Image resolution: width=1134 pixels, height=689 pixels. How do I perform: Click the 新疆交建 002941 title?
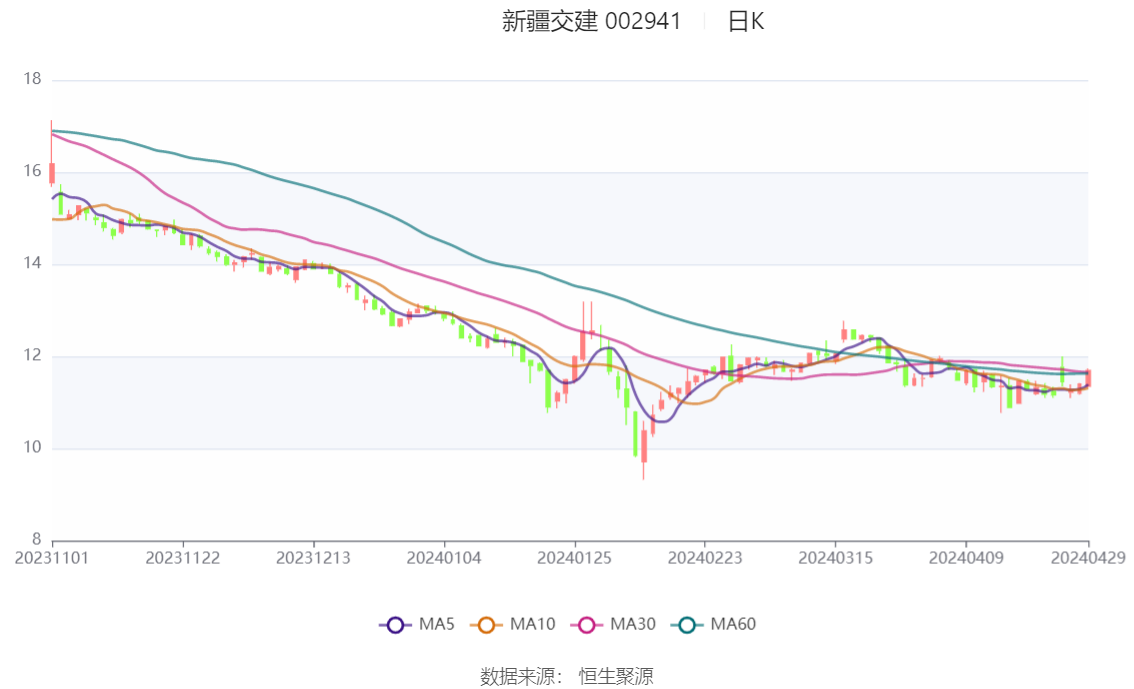[x=592, y=22]
